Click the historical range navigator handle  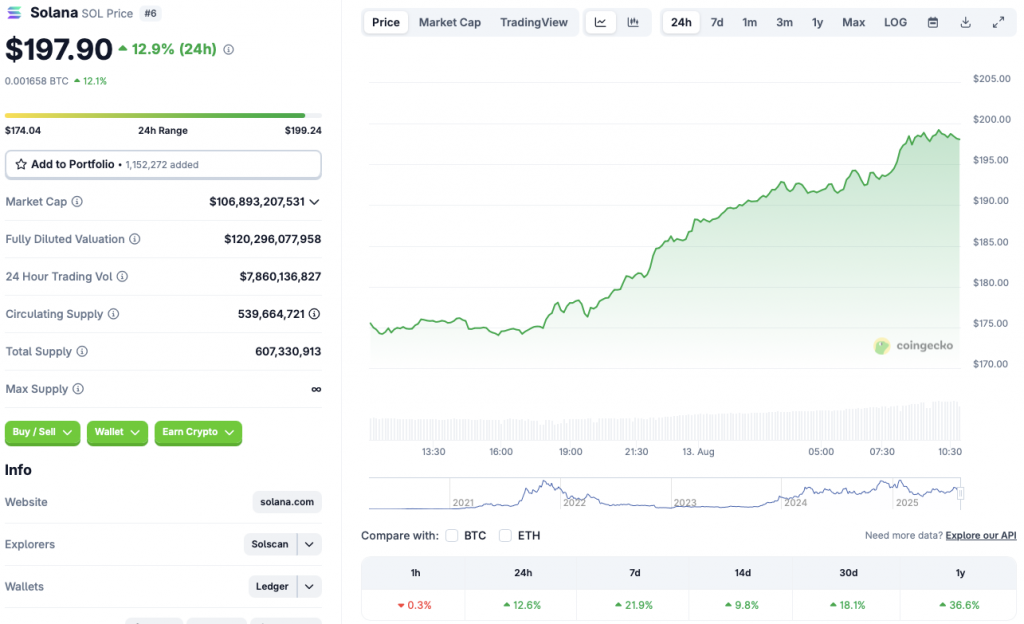(x=961, y=493)
